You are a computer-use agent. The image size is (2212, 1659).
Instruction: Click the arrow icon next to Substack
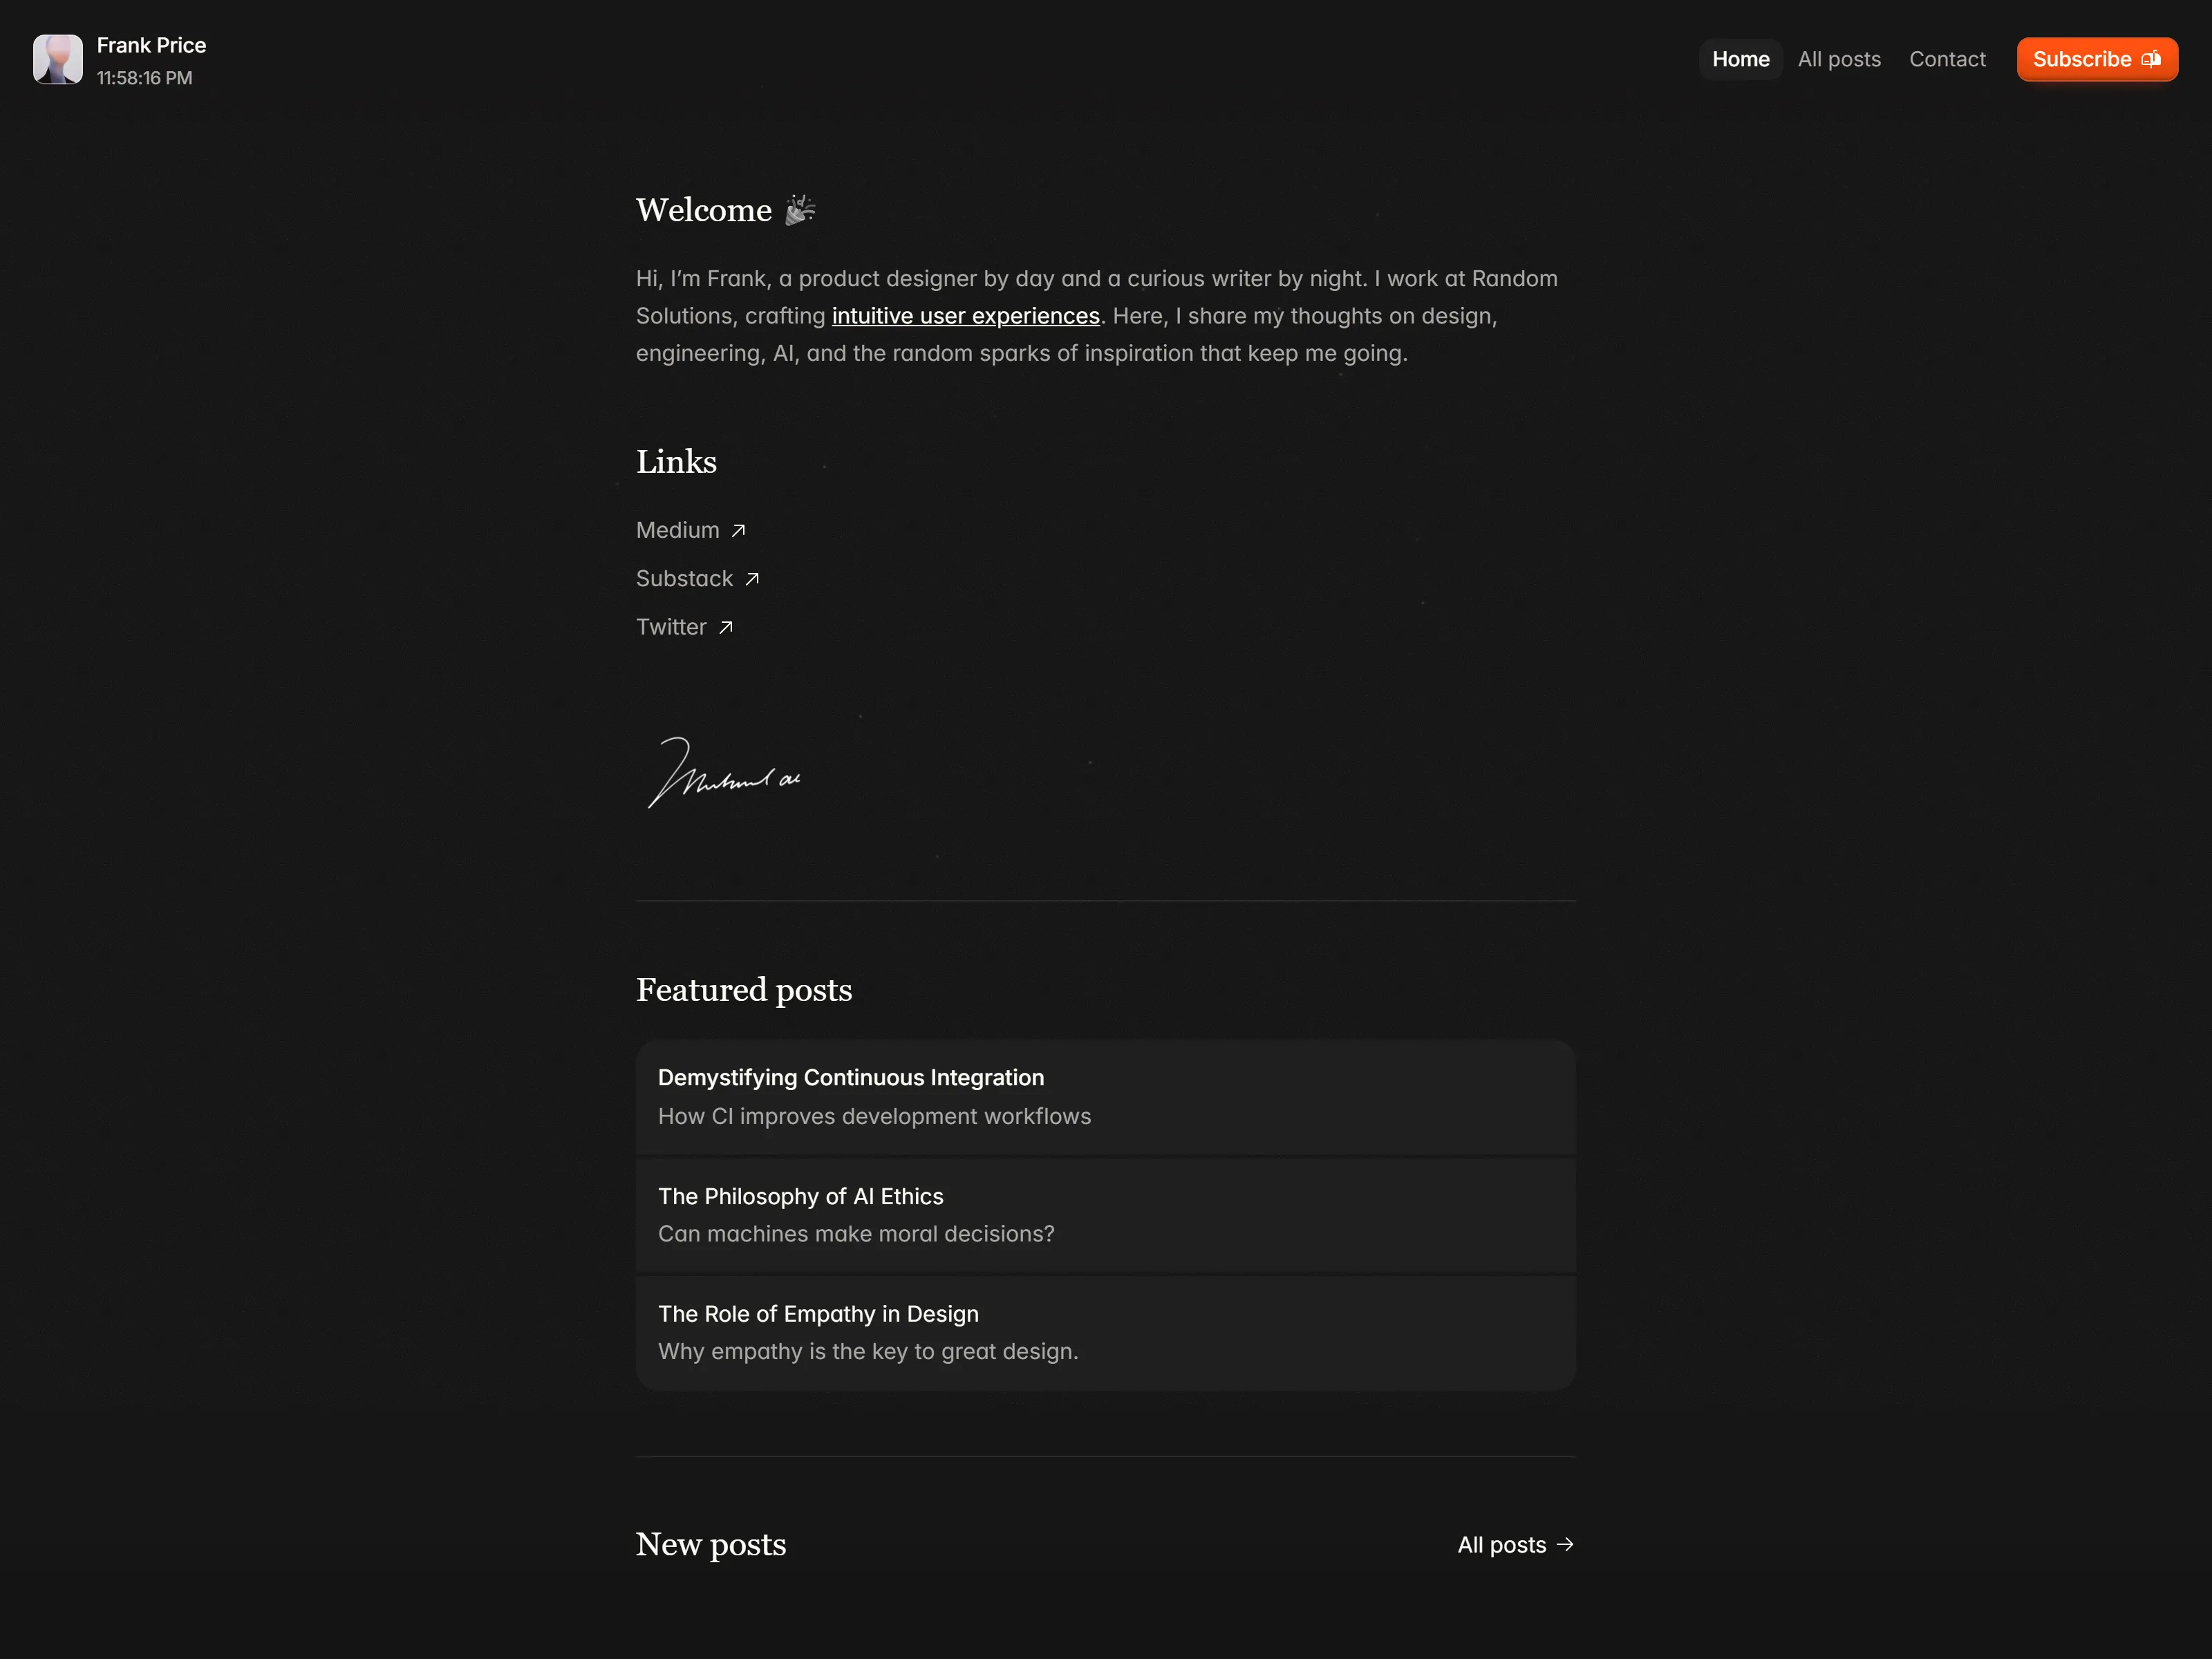[x=752, y=579]
